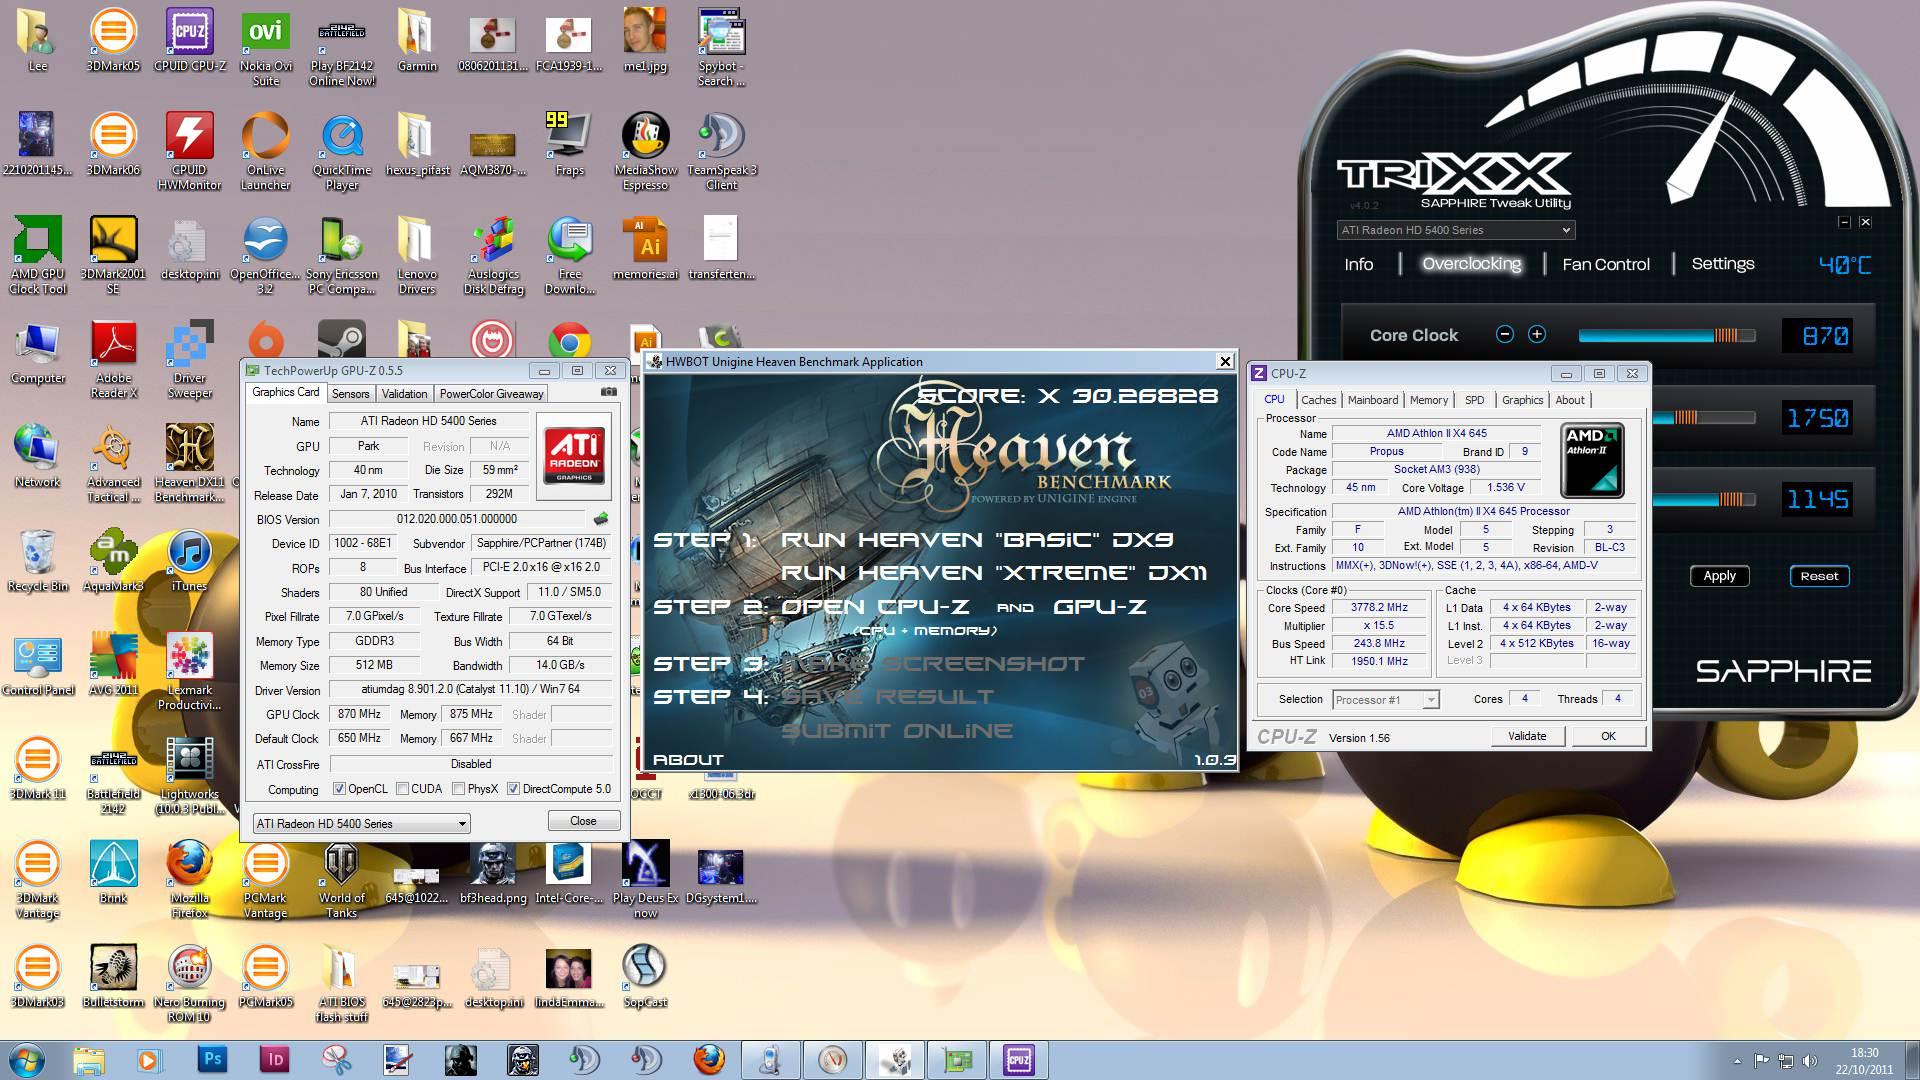Open the Firefox taskbar button
The width and height of the screenshot is (1920, 1080).
click(709, 1059)
